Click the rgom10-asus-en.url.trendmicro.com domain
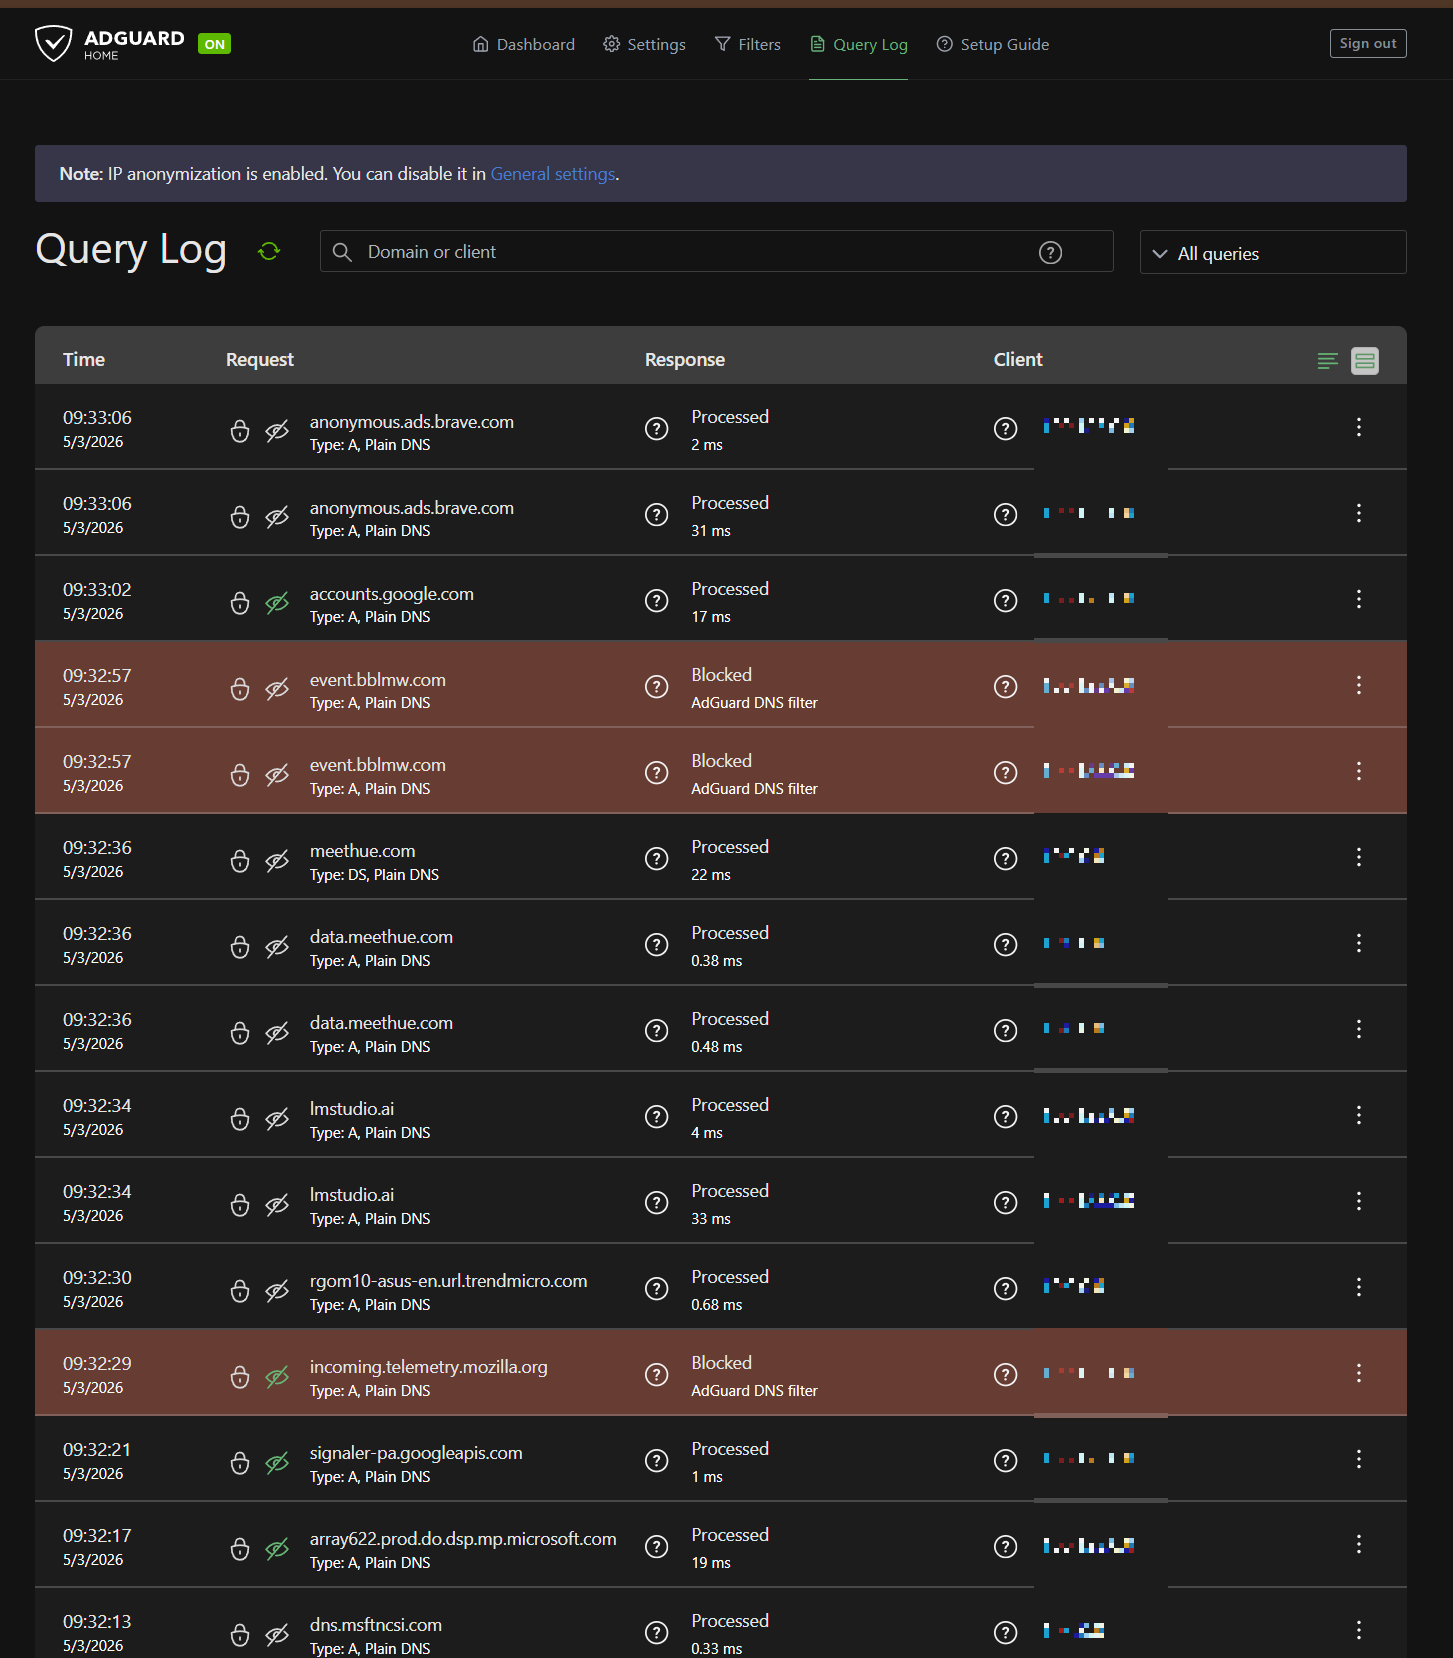Screen dimensions: 1453x1658 449,1281
